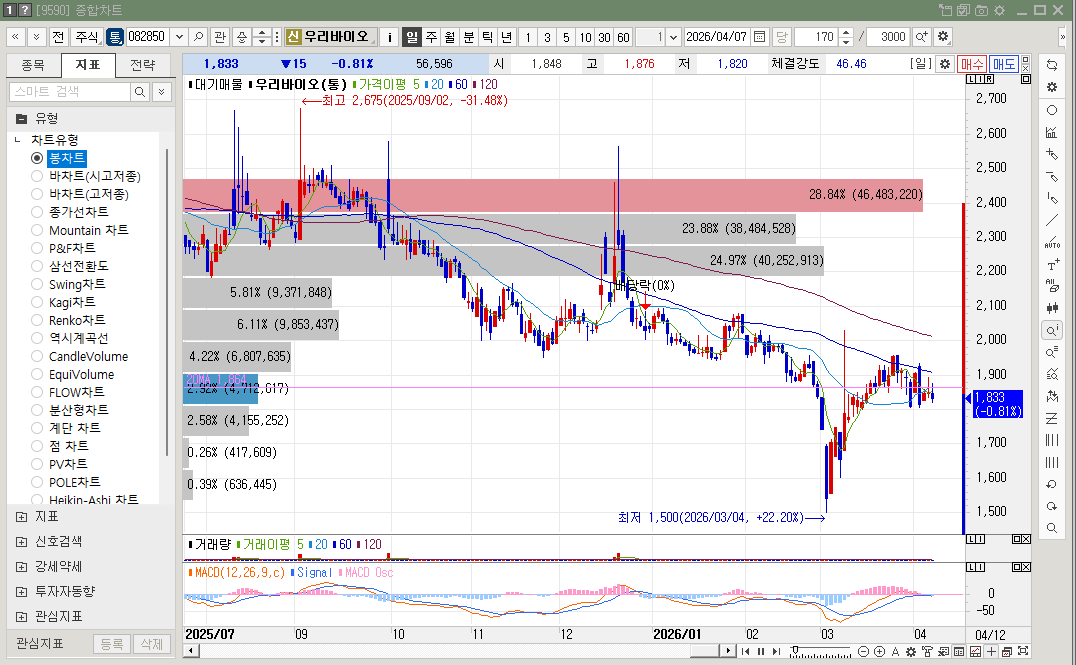Click the 60 minute interval button
This screenshot has width=1076, height=665.
tap(623, 36)
